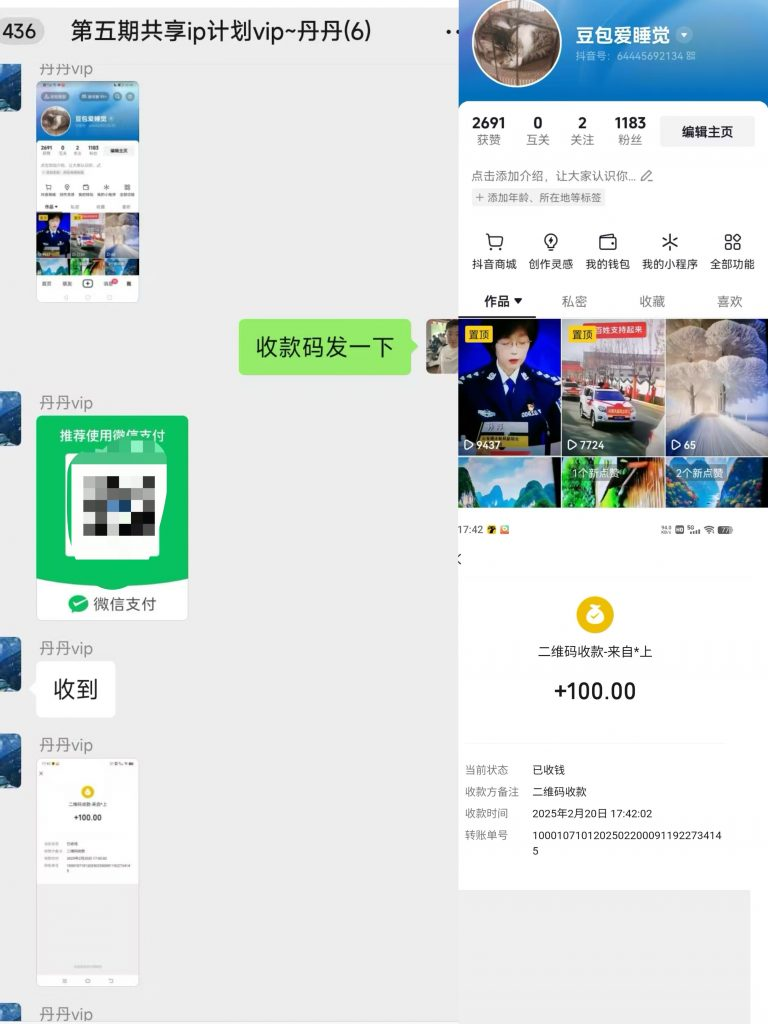Open video thumbnail labeled 1个新点赞
Image resolution: width=768 pixels, height=1024 pixels.
[x=613, y=483]
